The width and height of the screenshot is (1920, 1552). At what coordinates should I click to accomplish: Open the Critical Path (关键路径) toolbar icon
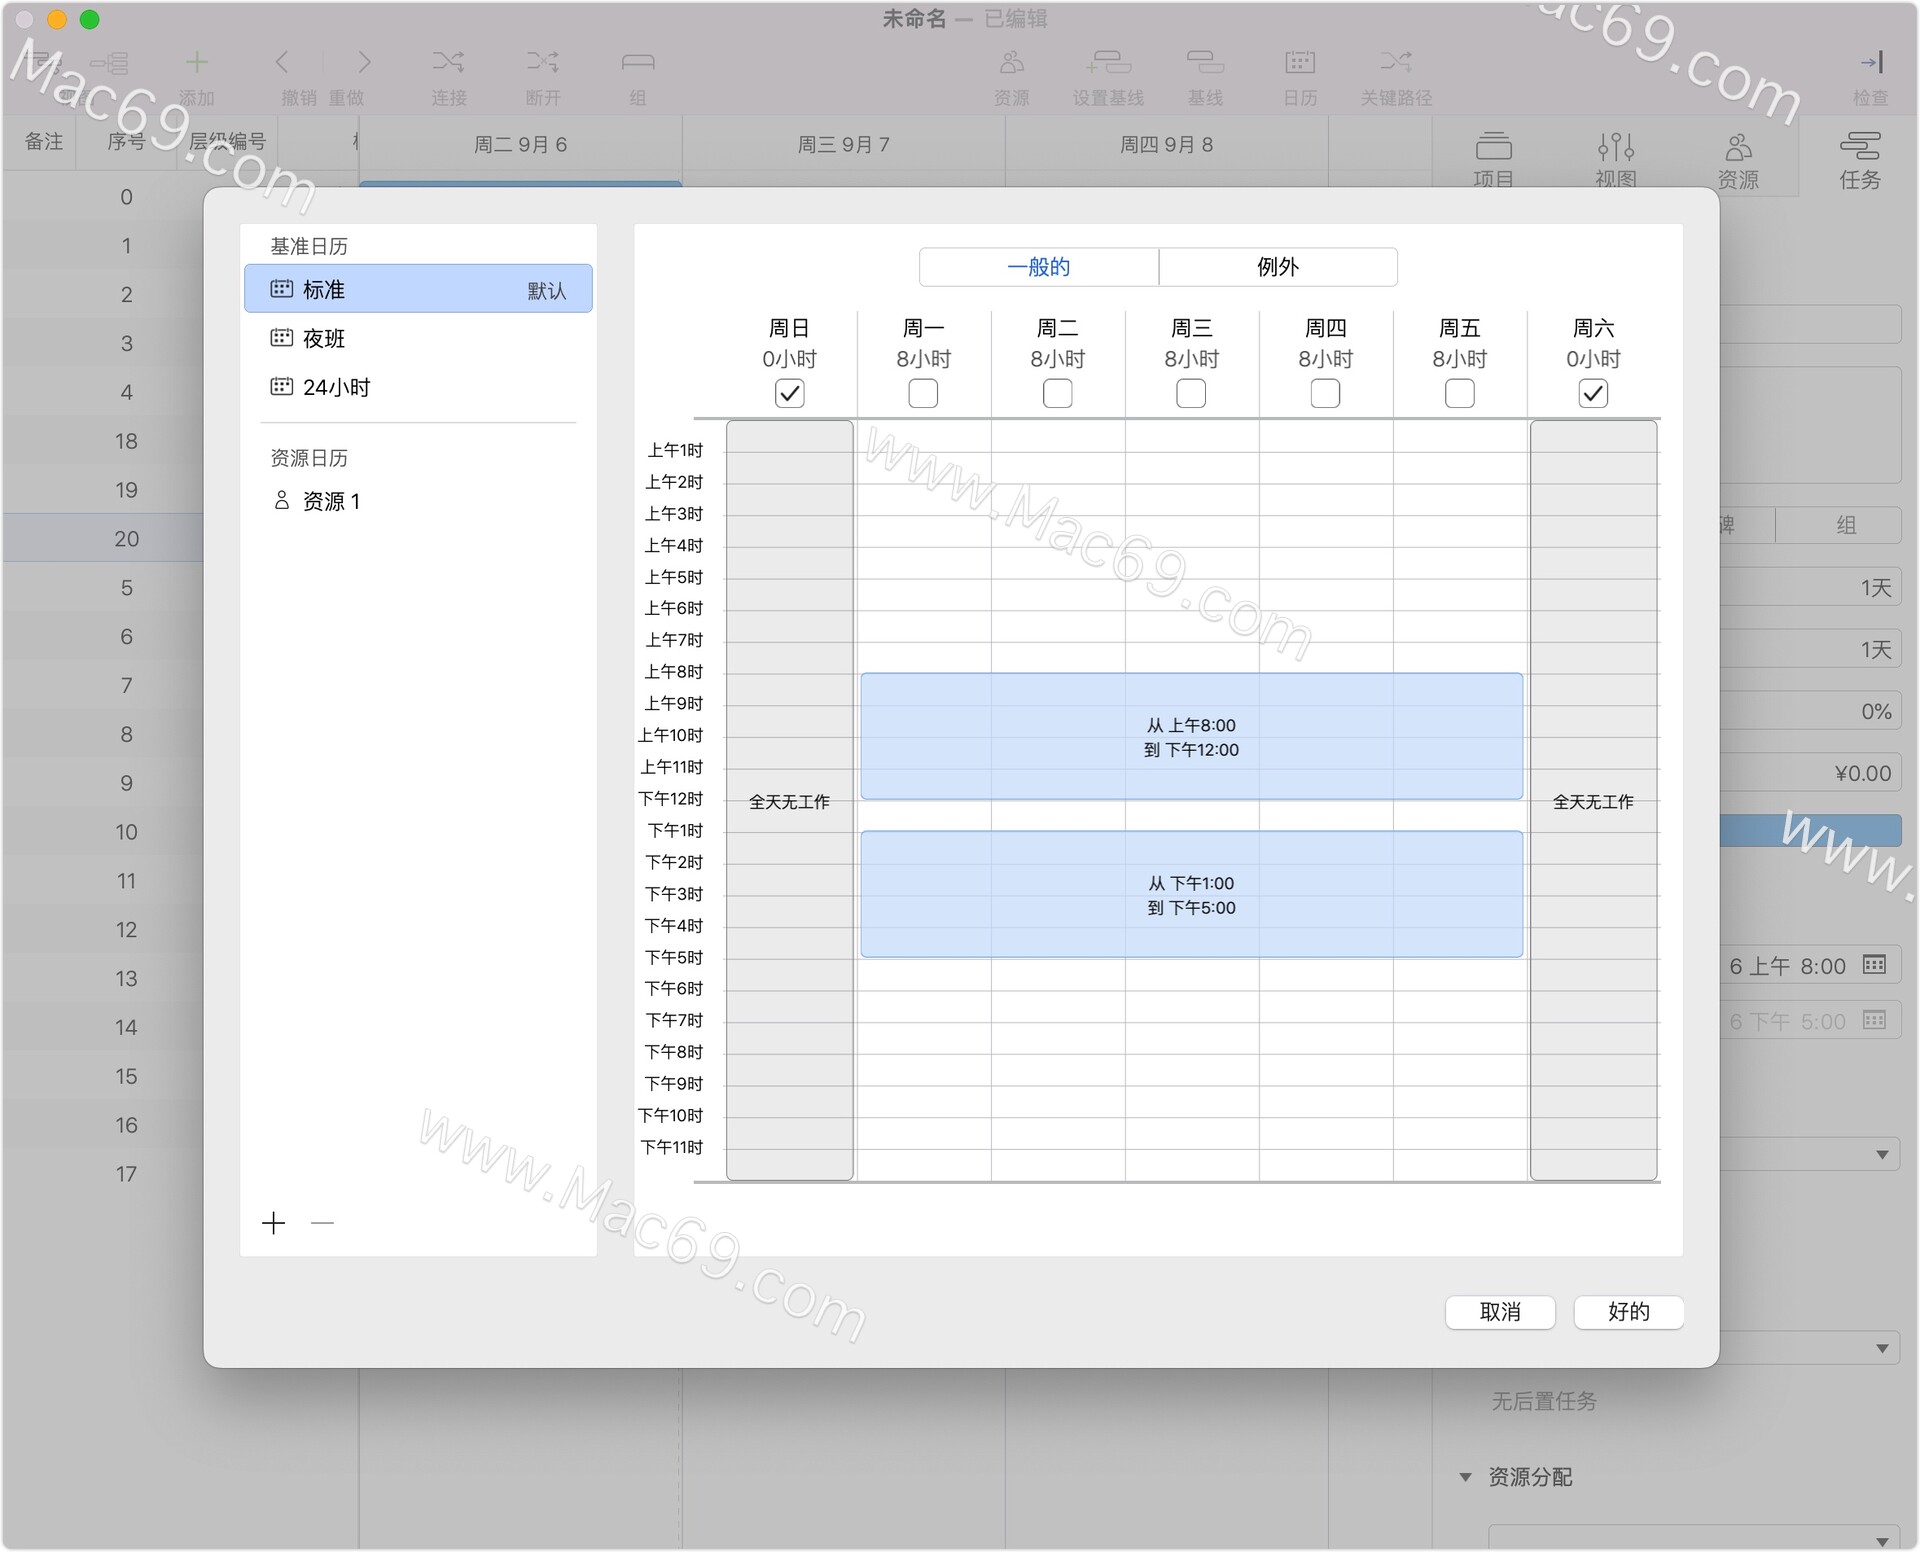(x=1396, y=64)
